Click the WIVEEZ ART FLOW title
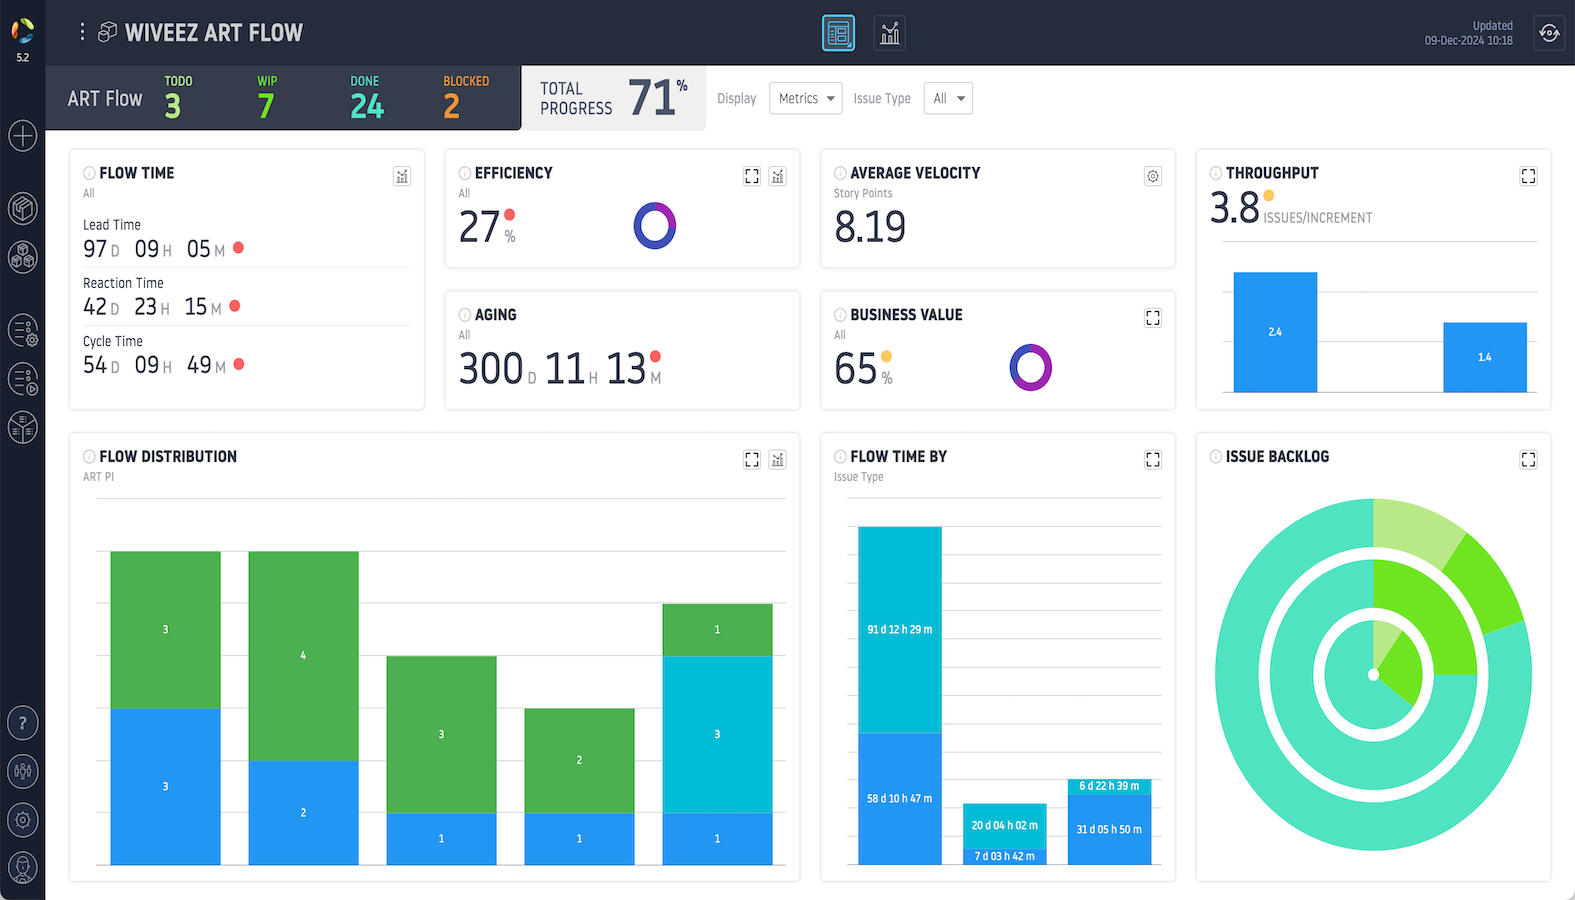 pyautogui.click(x=214, y=32)
